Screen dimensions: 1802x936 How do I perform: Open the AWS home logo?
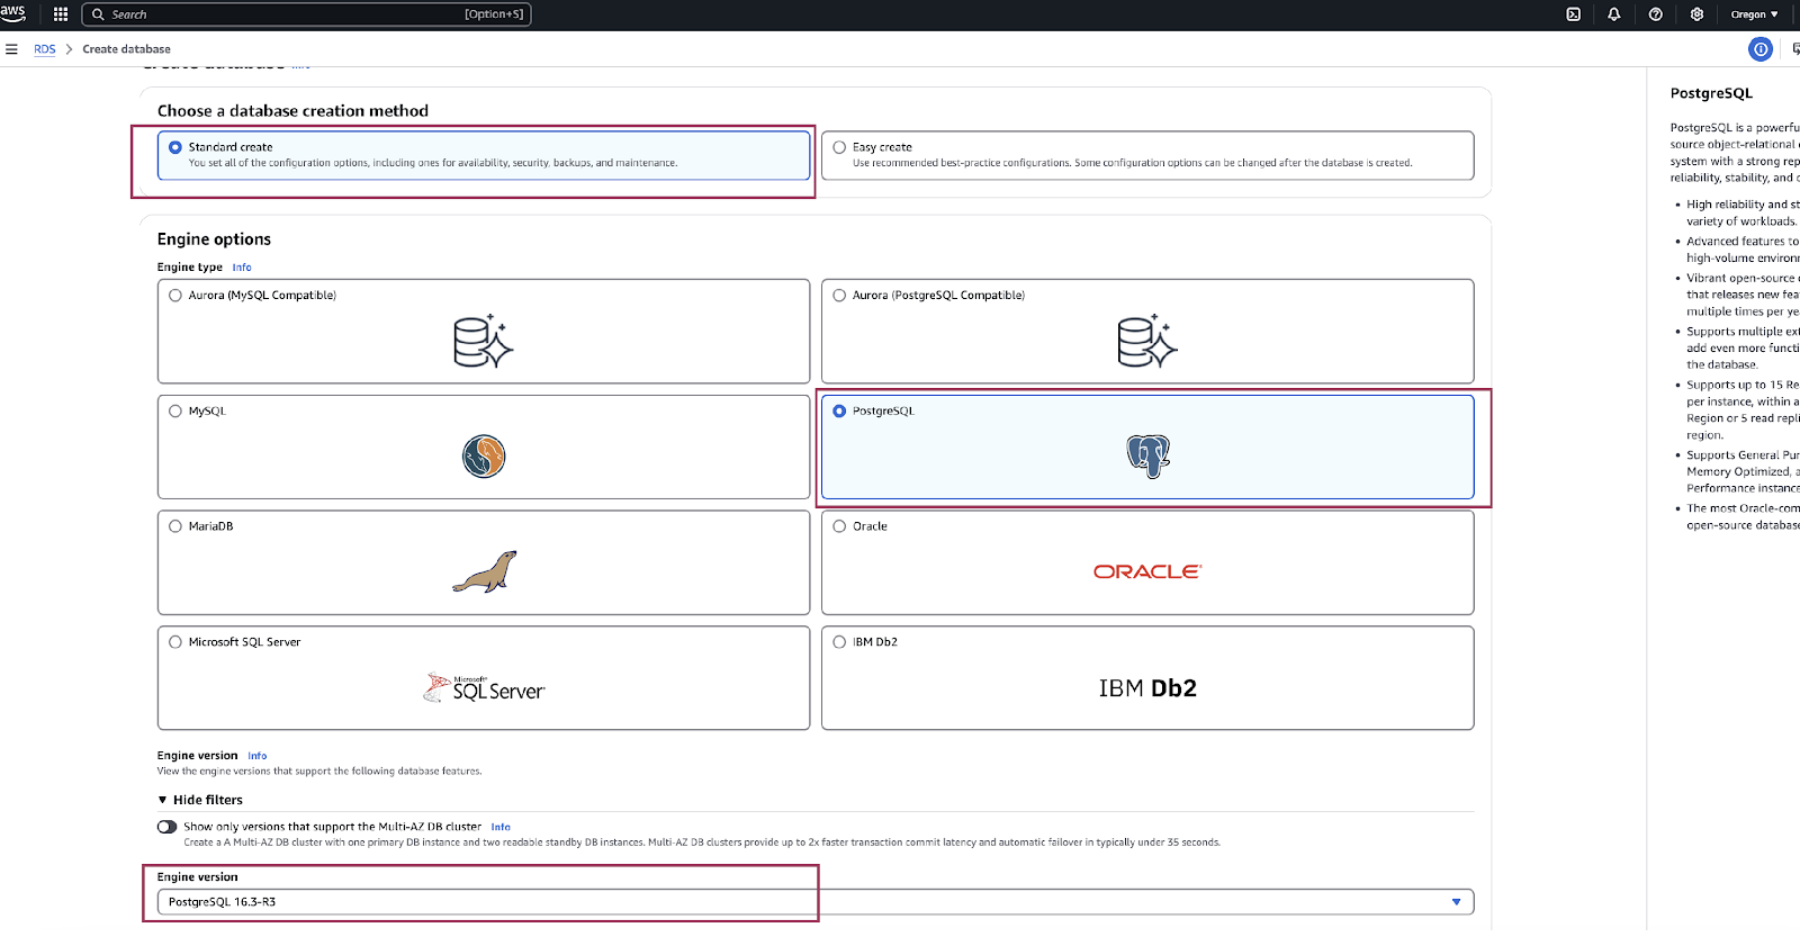pyautogui.click(x=13, y=13)
